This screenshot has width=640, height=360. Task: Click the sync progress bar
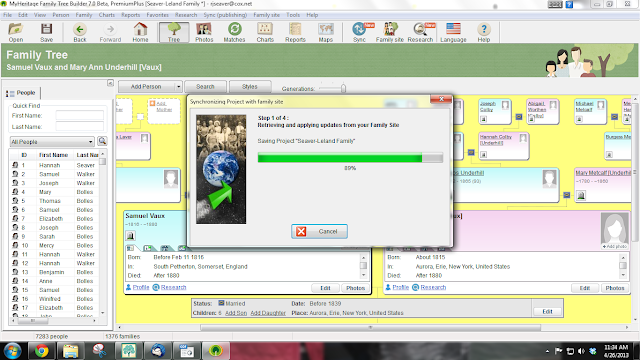(x=350, y=158)
